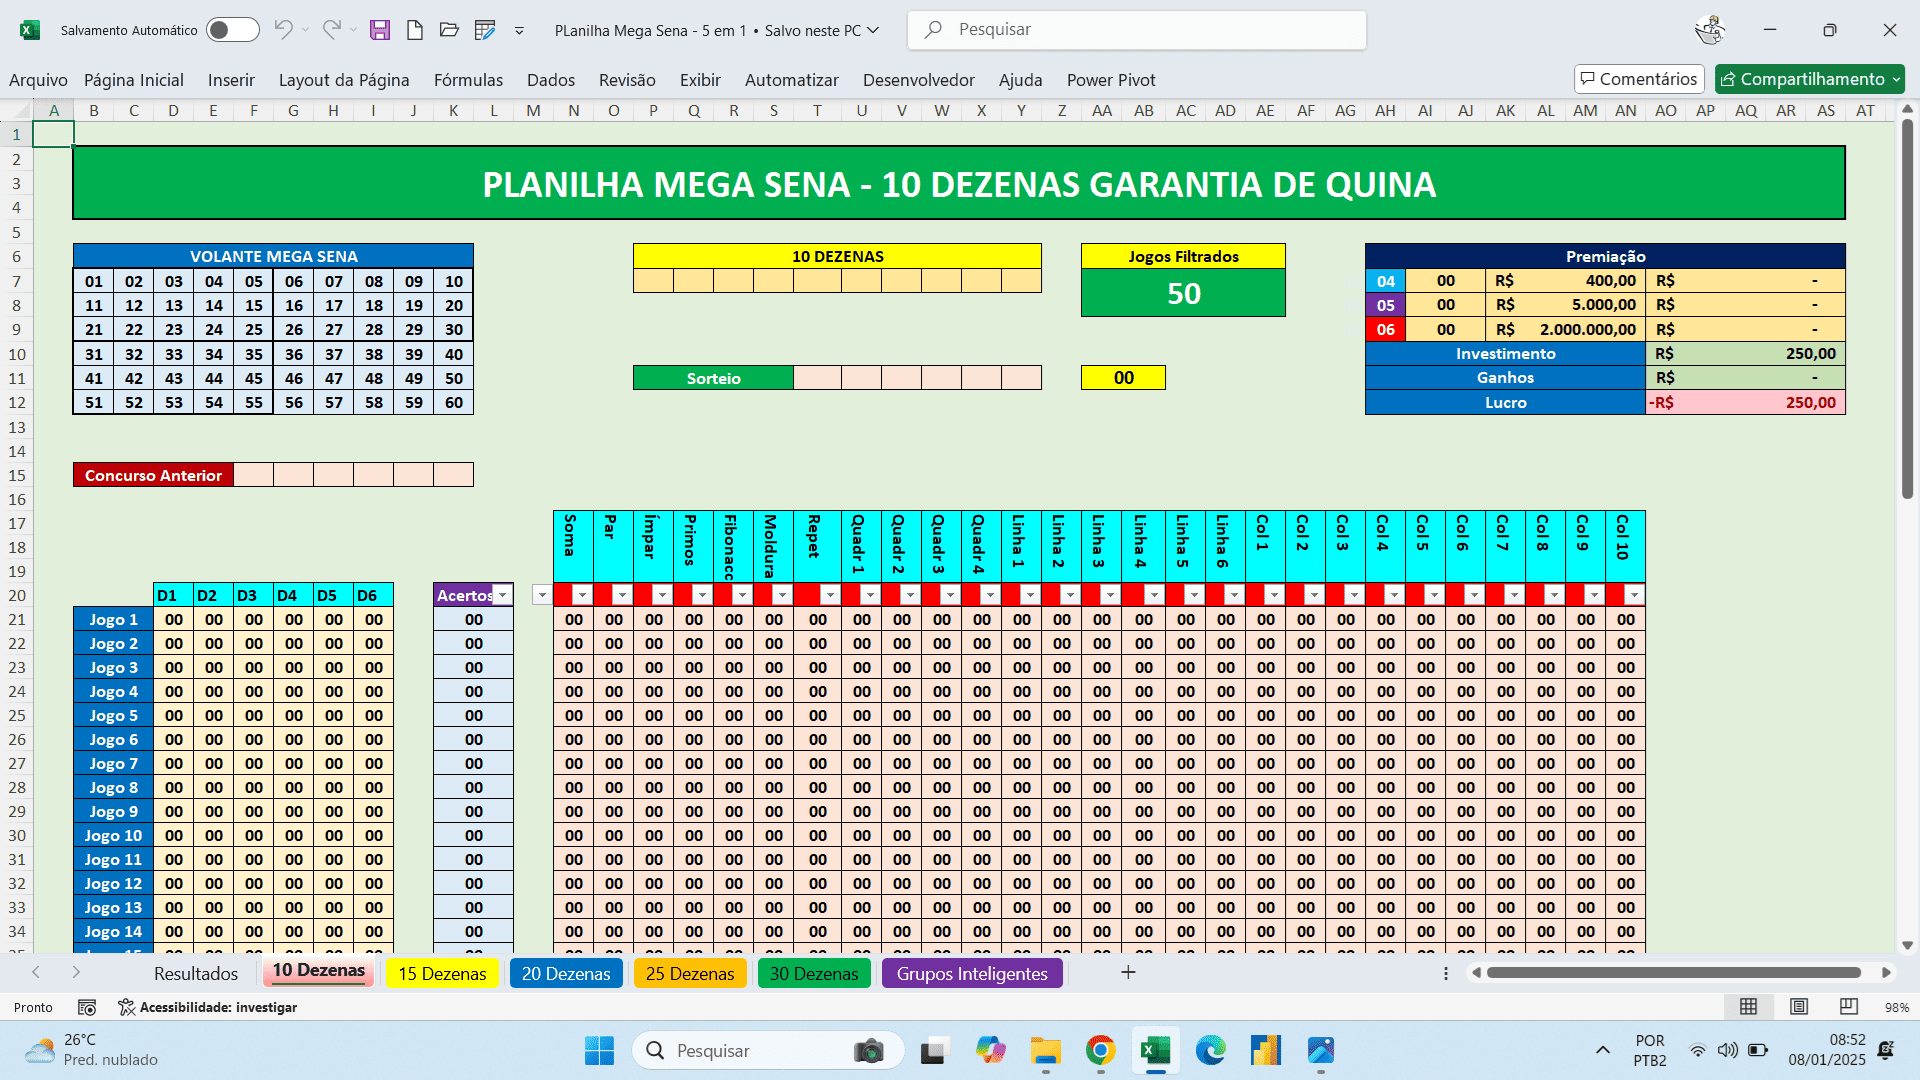This screenshot has width=1920, height=1080.
Task: Switch to the 20 Dezenas sheet tab
Action: [x=566, y=973]
